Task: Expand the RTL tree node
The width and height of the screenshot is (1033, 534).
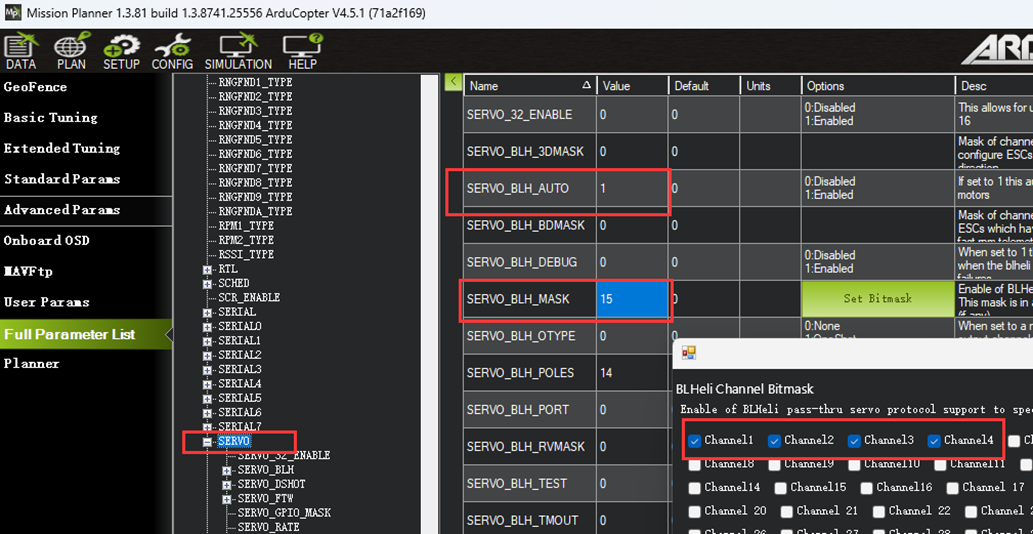Action: click(208, 269)
